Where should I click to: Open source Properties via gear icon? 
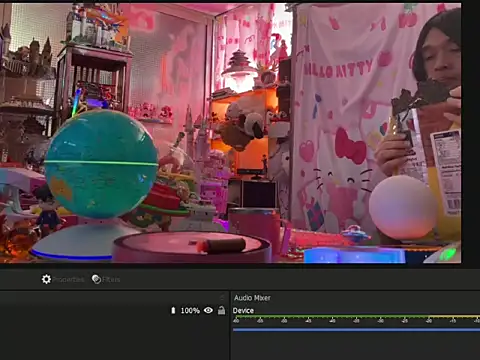[x=46, y=279]
